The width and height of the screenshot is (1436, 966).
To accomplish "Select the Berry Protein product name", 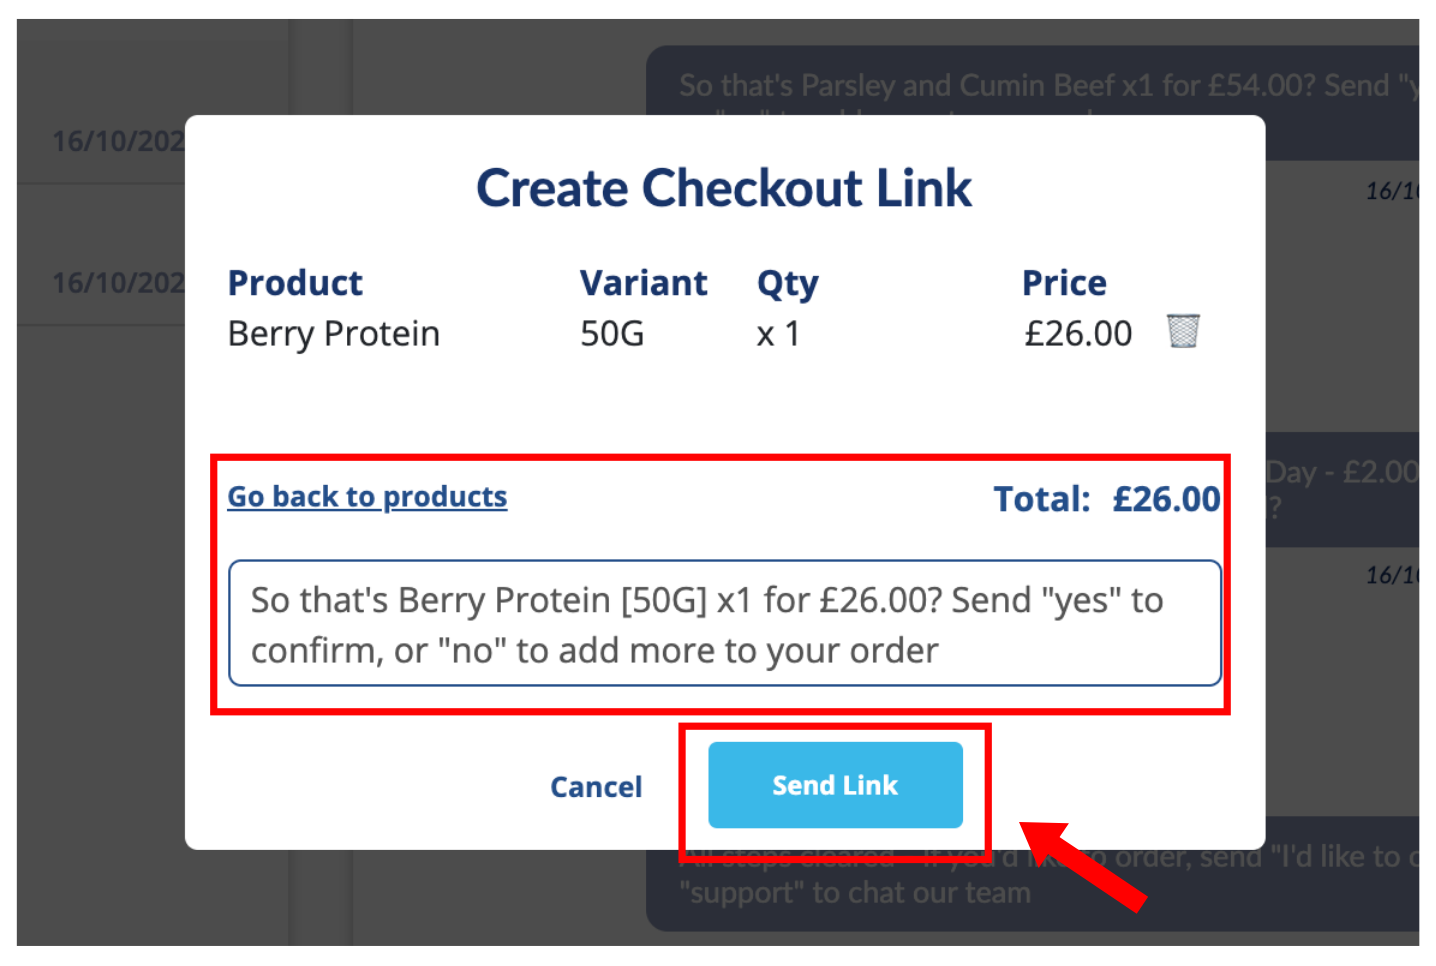I will click(334, 334).
